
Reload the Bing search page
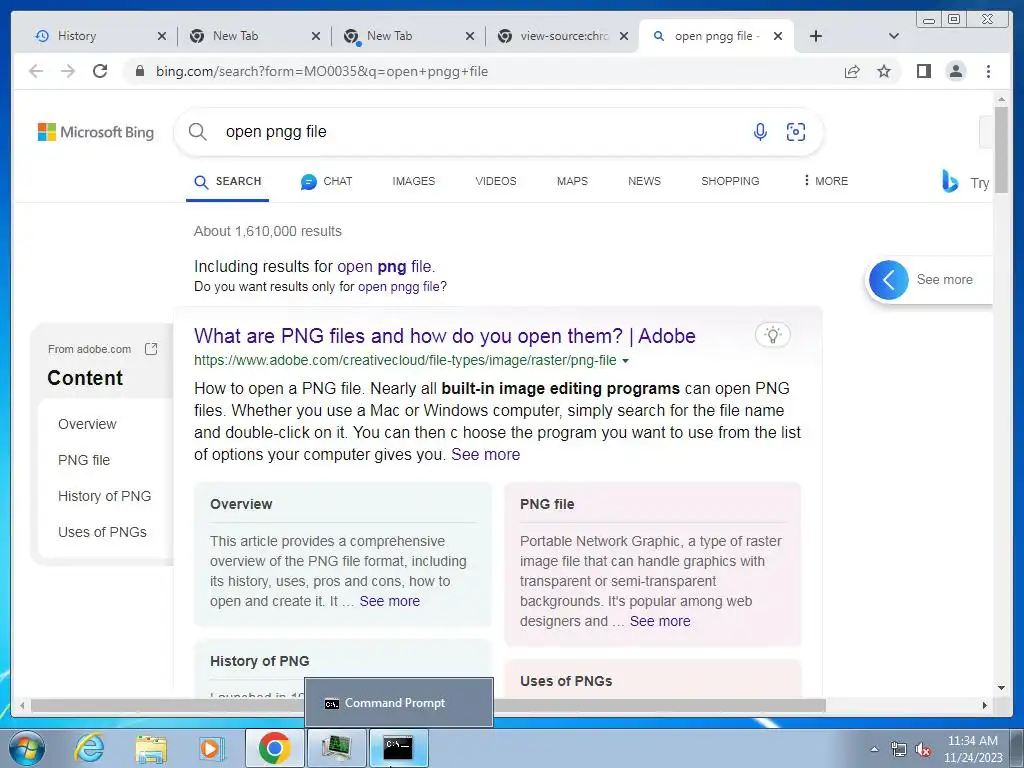tap(100, 71)
